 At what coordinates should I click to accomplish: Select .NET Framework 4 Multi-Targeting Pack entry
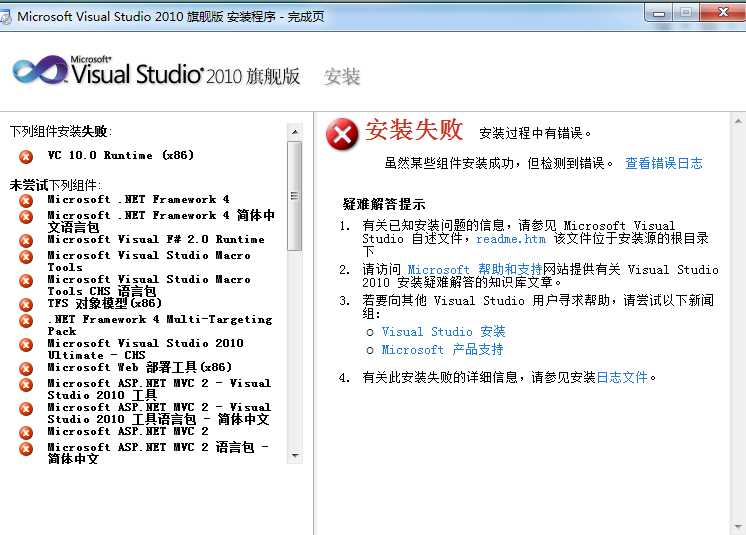point(160,325)
